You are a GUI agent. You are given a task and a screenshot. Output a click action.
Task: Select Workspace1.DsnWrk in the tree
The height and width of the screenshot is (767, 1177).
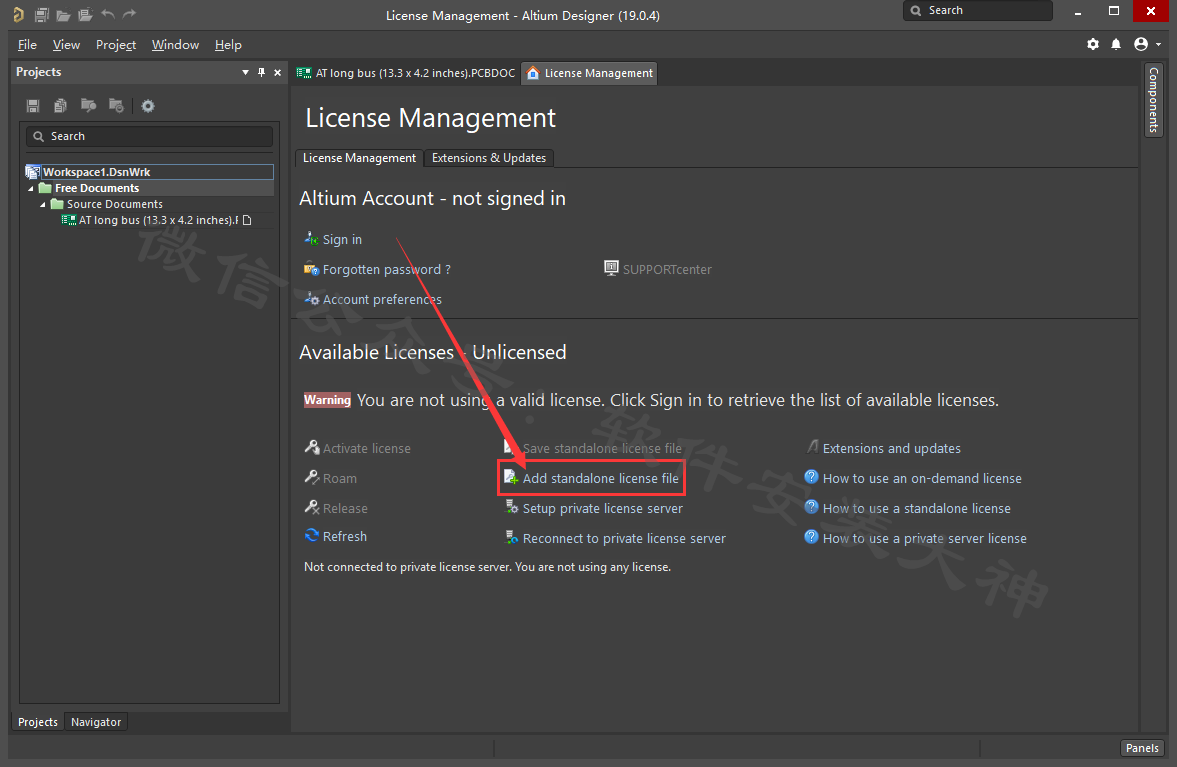click(149, 172)
